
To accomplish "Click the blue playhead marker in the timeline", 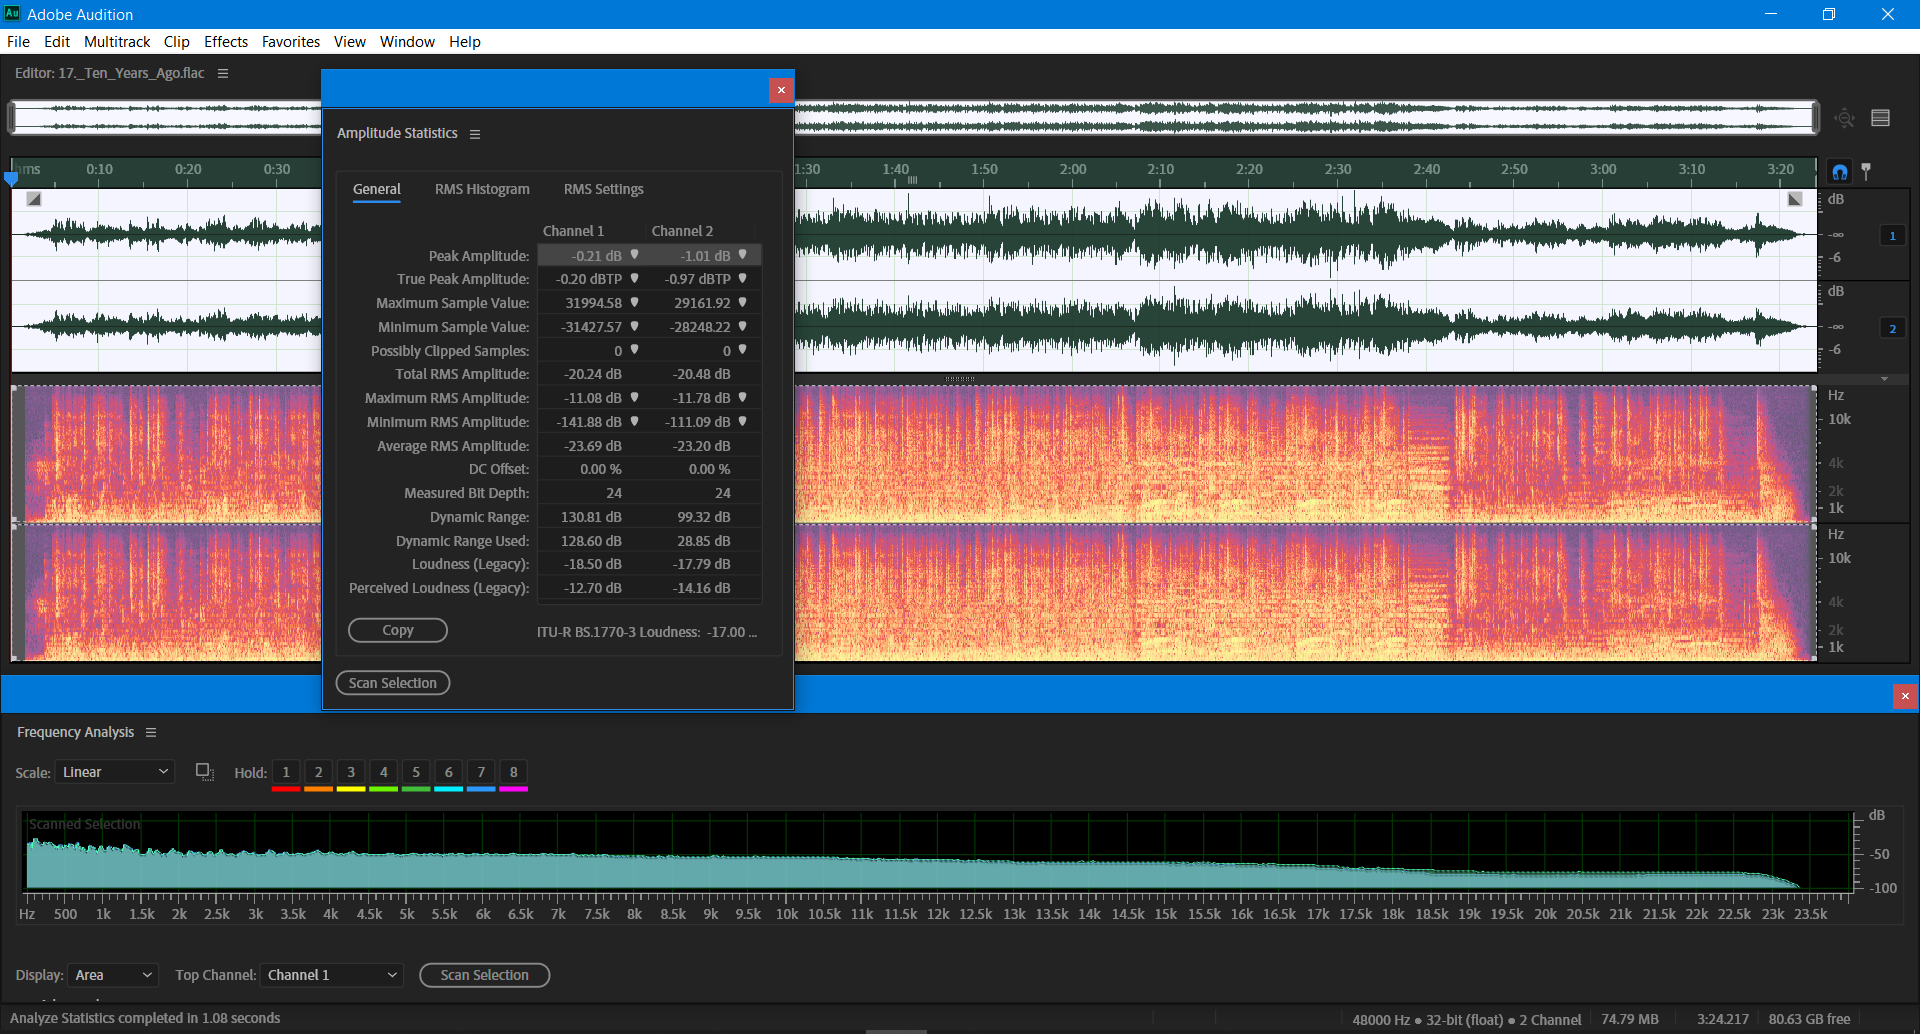I will pos(11,177).
